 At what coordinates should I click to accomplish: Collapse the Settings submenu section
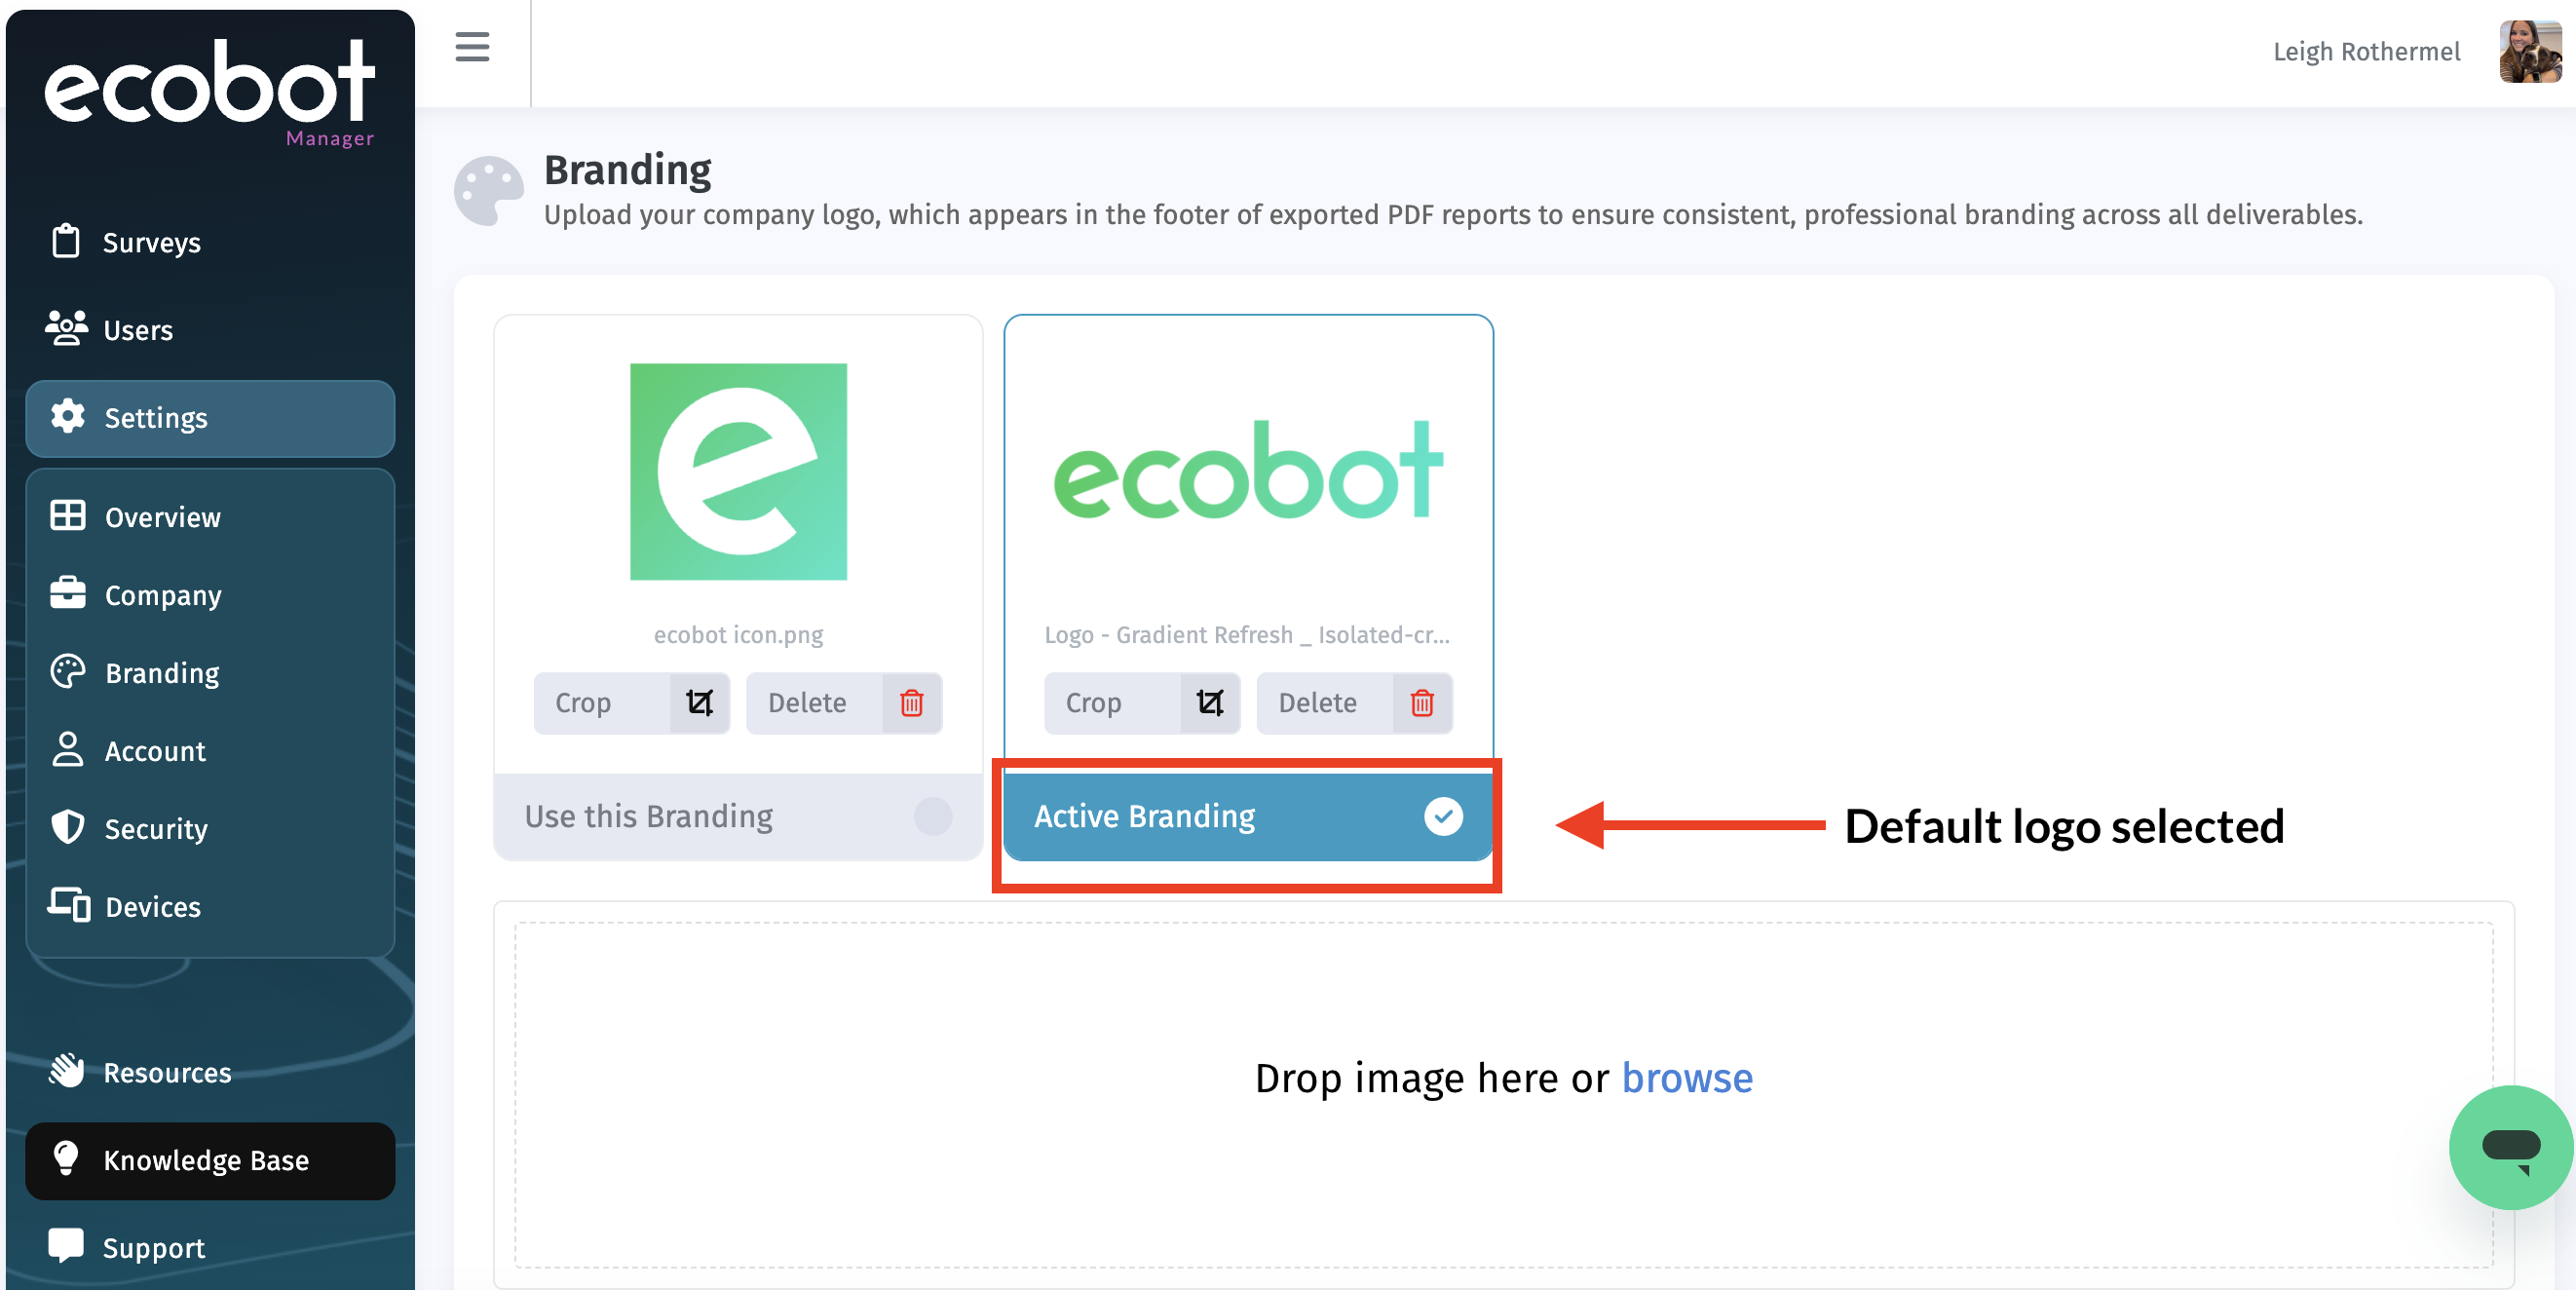pos(210,418)
